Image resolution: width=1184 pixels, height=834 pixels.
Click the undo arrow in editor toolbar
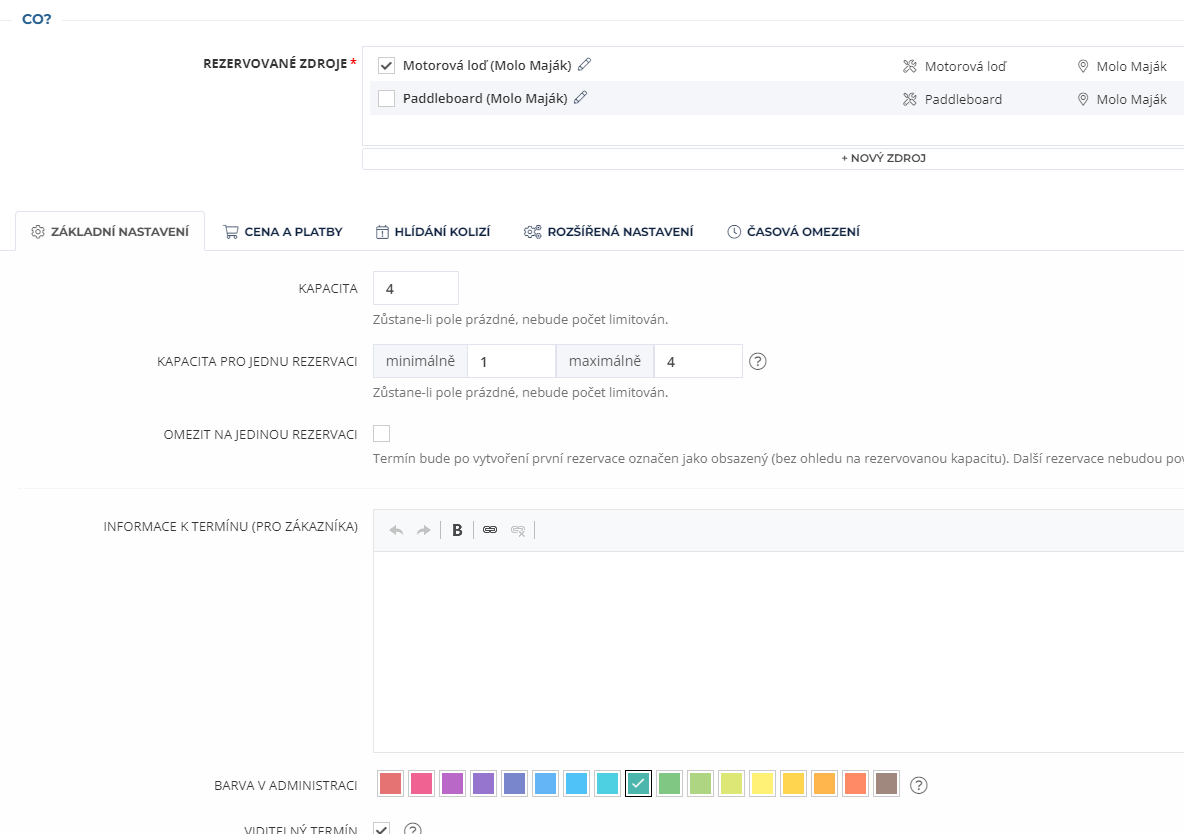pyautogui.click(x=396, y=530)
